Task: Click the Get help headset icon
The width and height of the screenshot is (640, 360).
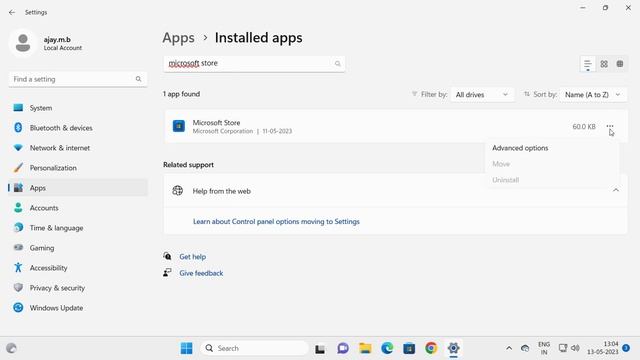Action: coord(167,256)
